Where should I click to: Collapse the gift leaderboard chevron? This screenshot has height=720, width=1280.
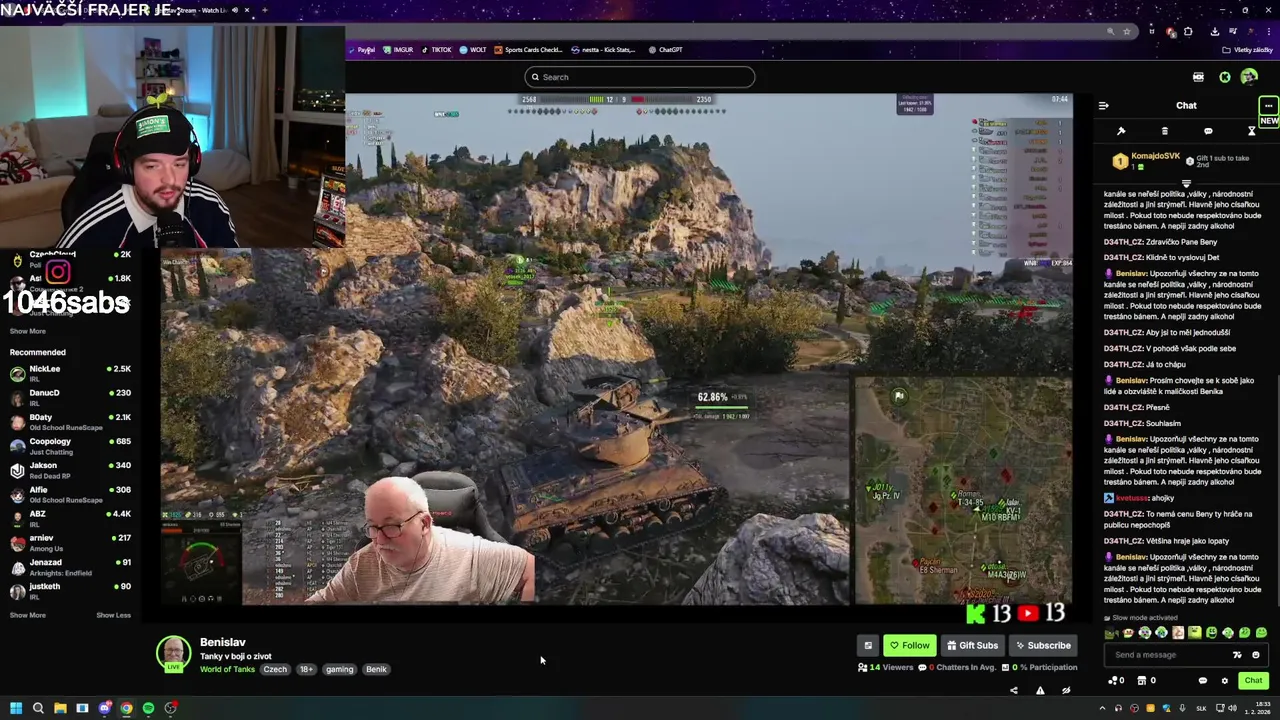click(x=1186, y=184)
